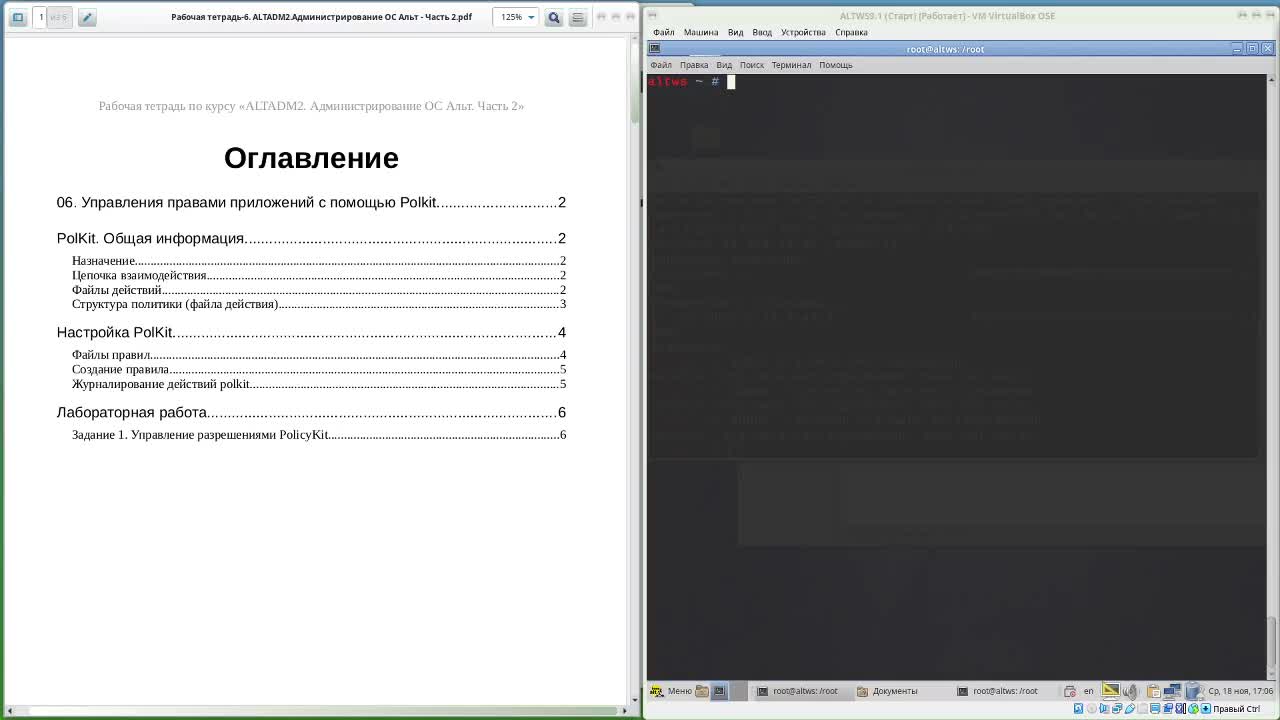Click the update notifier tray icon
The height and width of the screenshot is (720, 1280).
coord(1069,691)
